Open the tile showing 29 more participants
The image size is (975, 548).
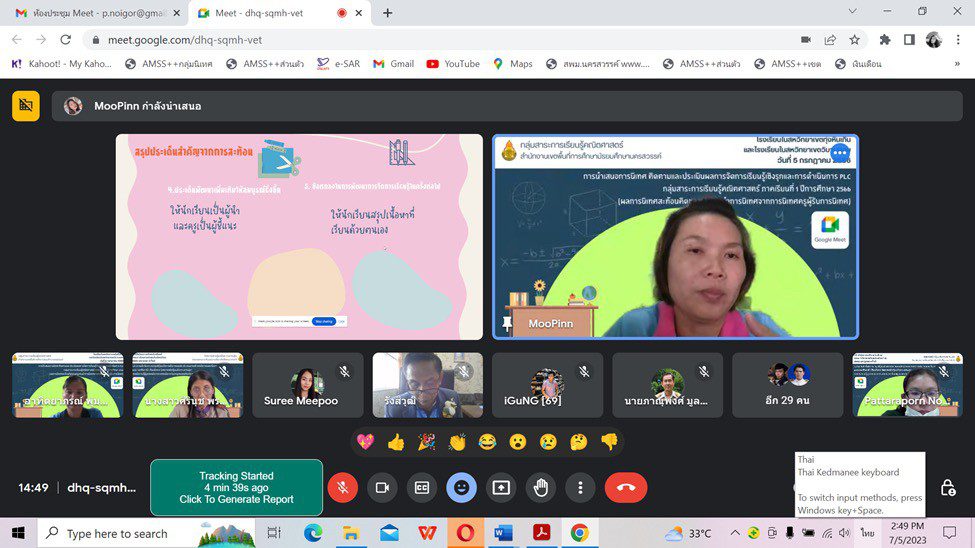(788, 385)
